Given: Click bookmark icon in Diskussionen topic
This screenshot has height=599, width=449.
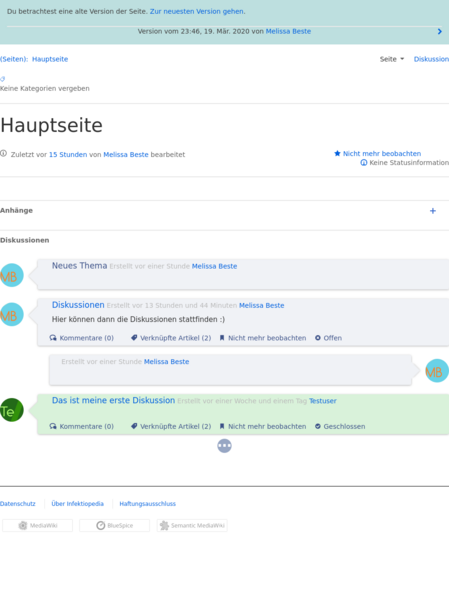Looking at the screenshot, I should click(222, 338).
